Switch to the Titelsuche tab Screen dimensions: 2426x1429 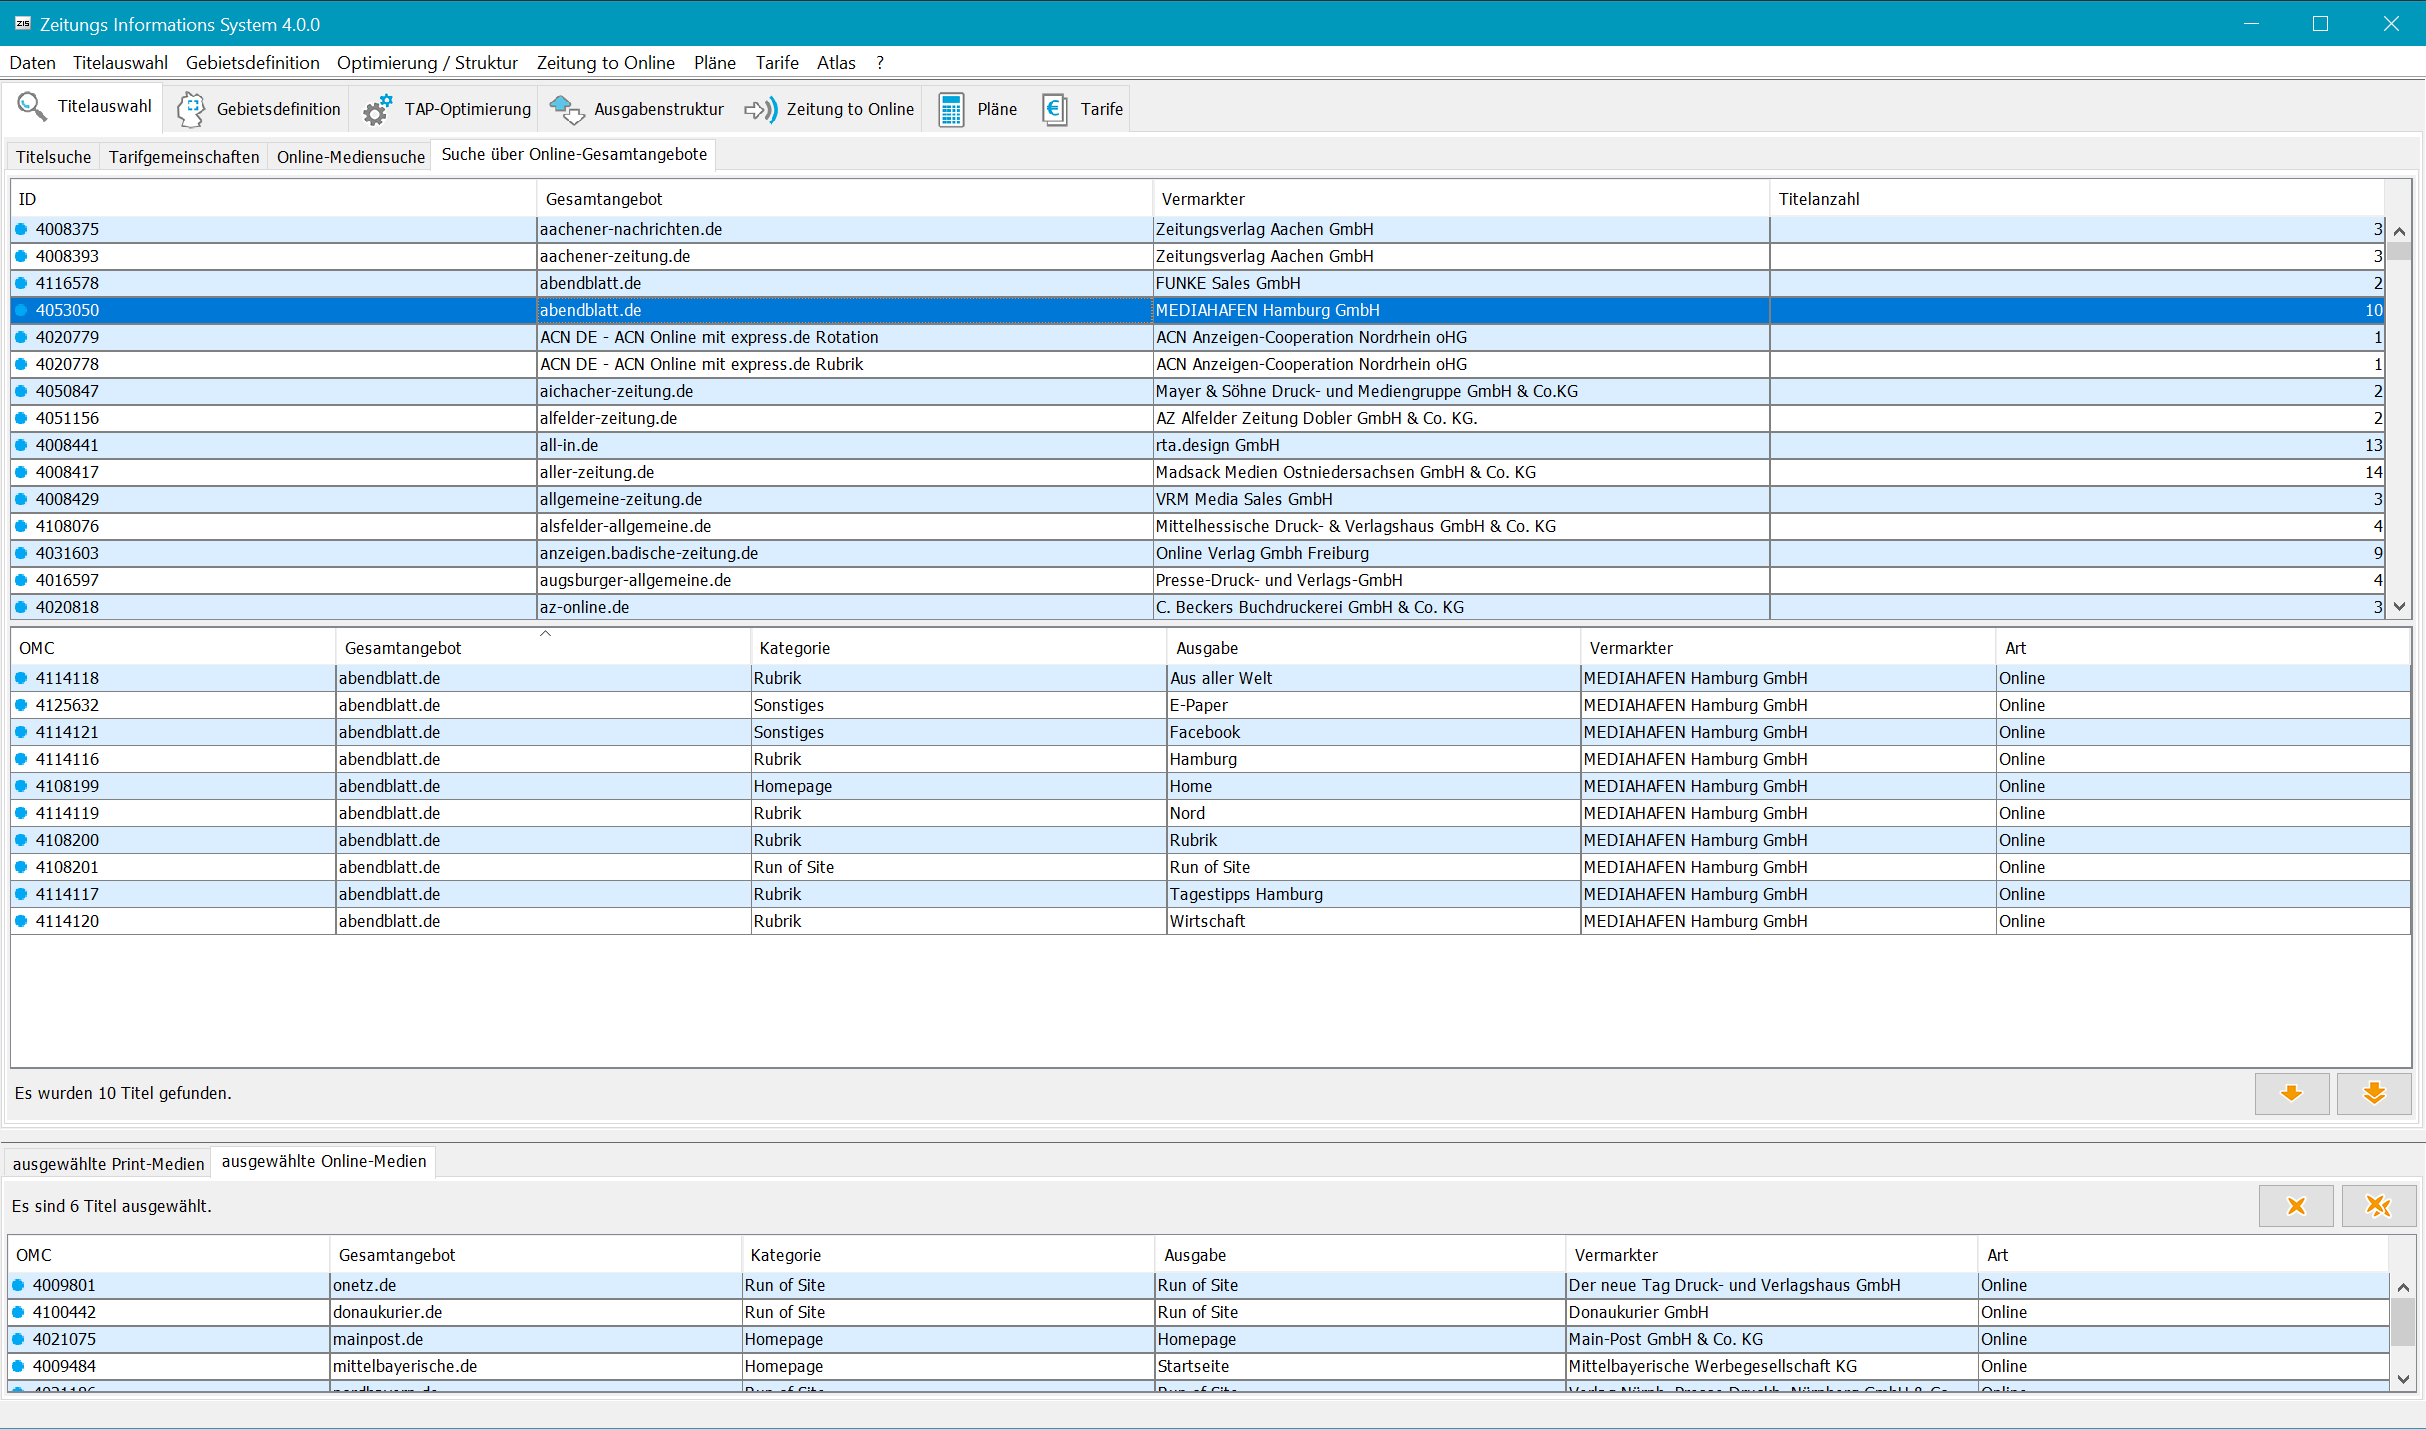tap(53, 157)
